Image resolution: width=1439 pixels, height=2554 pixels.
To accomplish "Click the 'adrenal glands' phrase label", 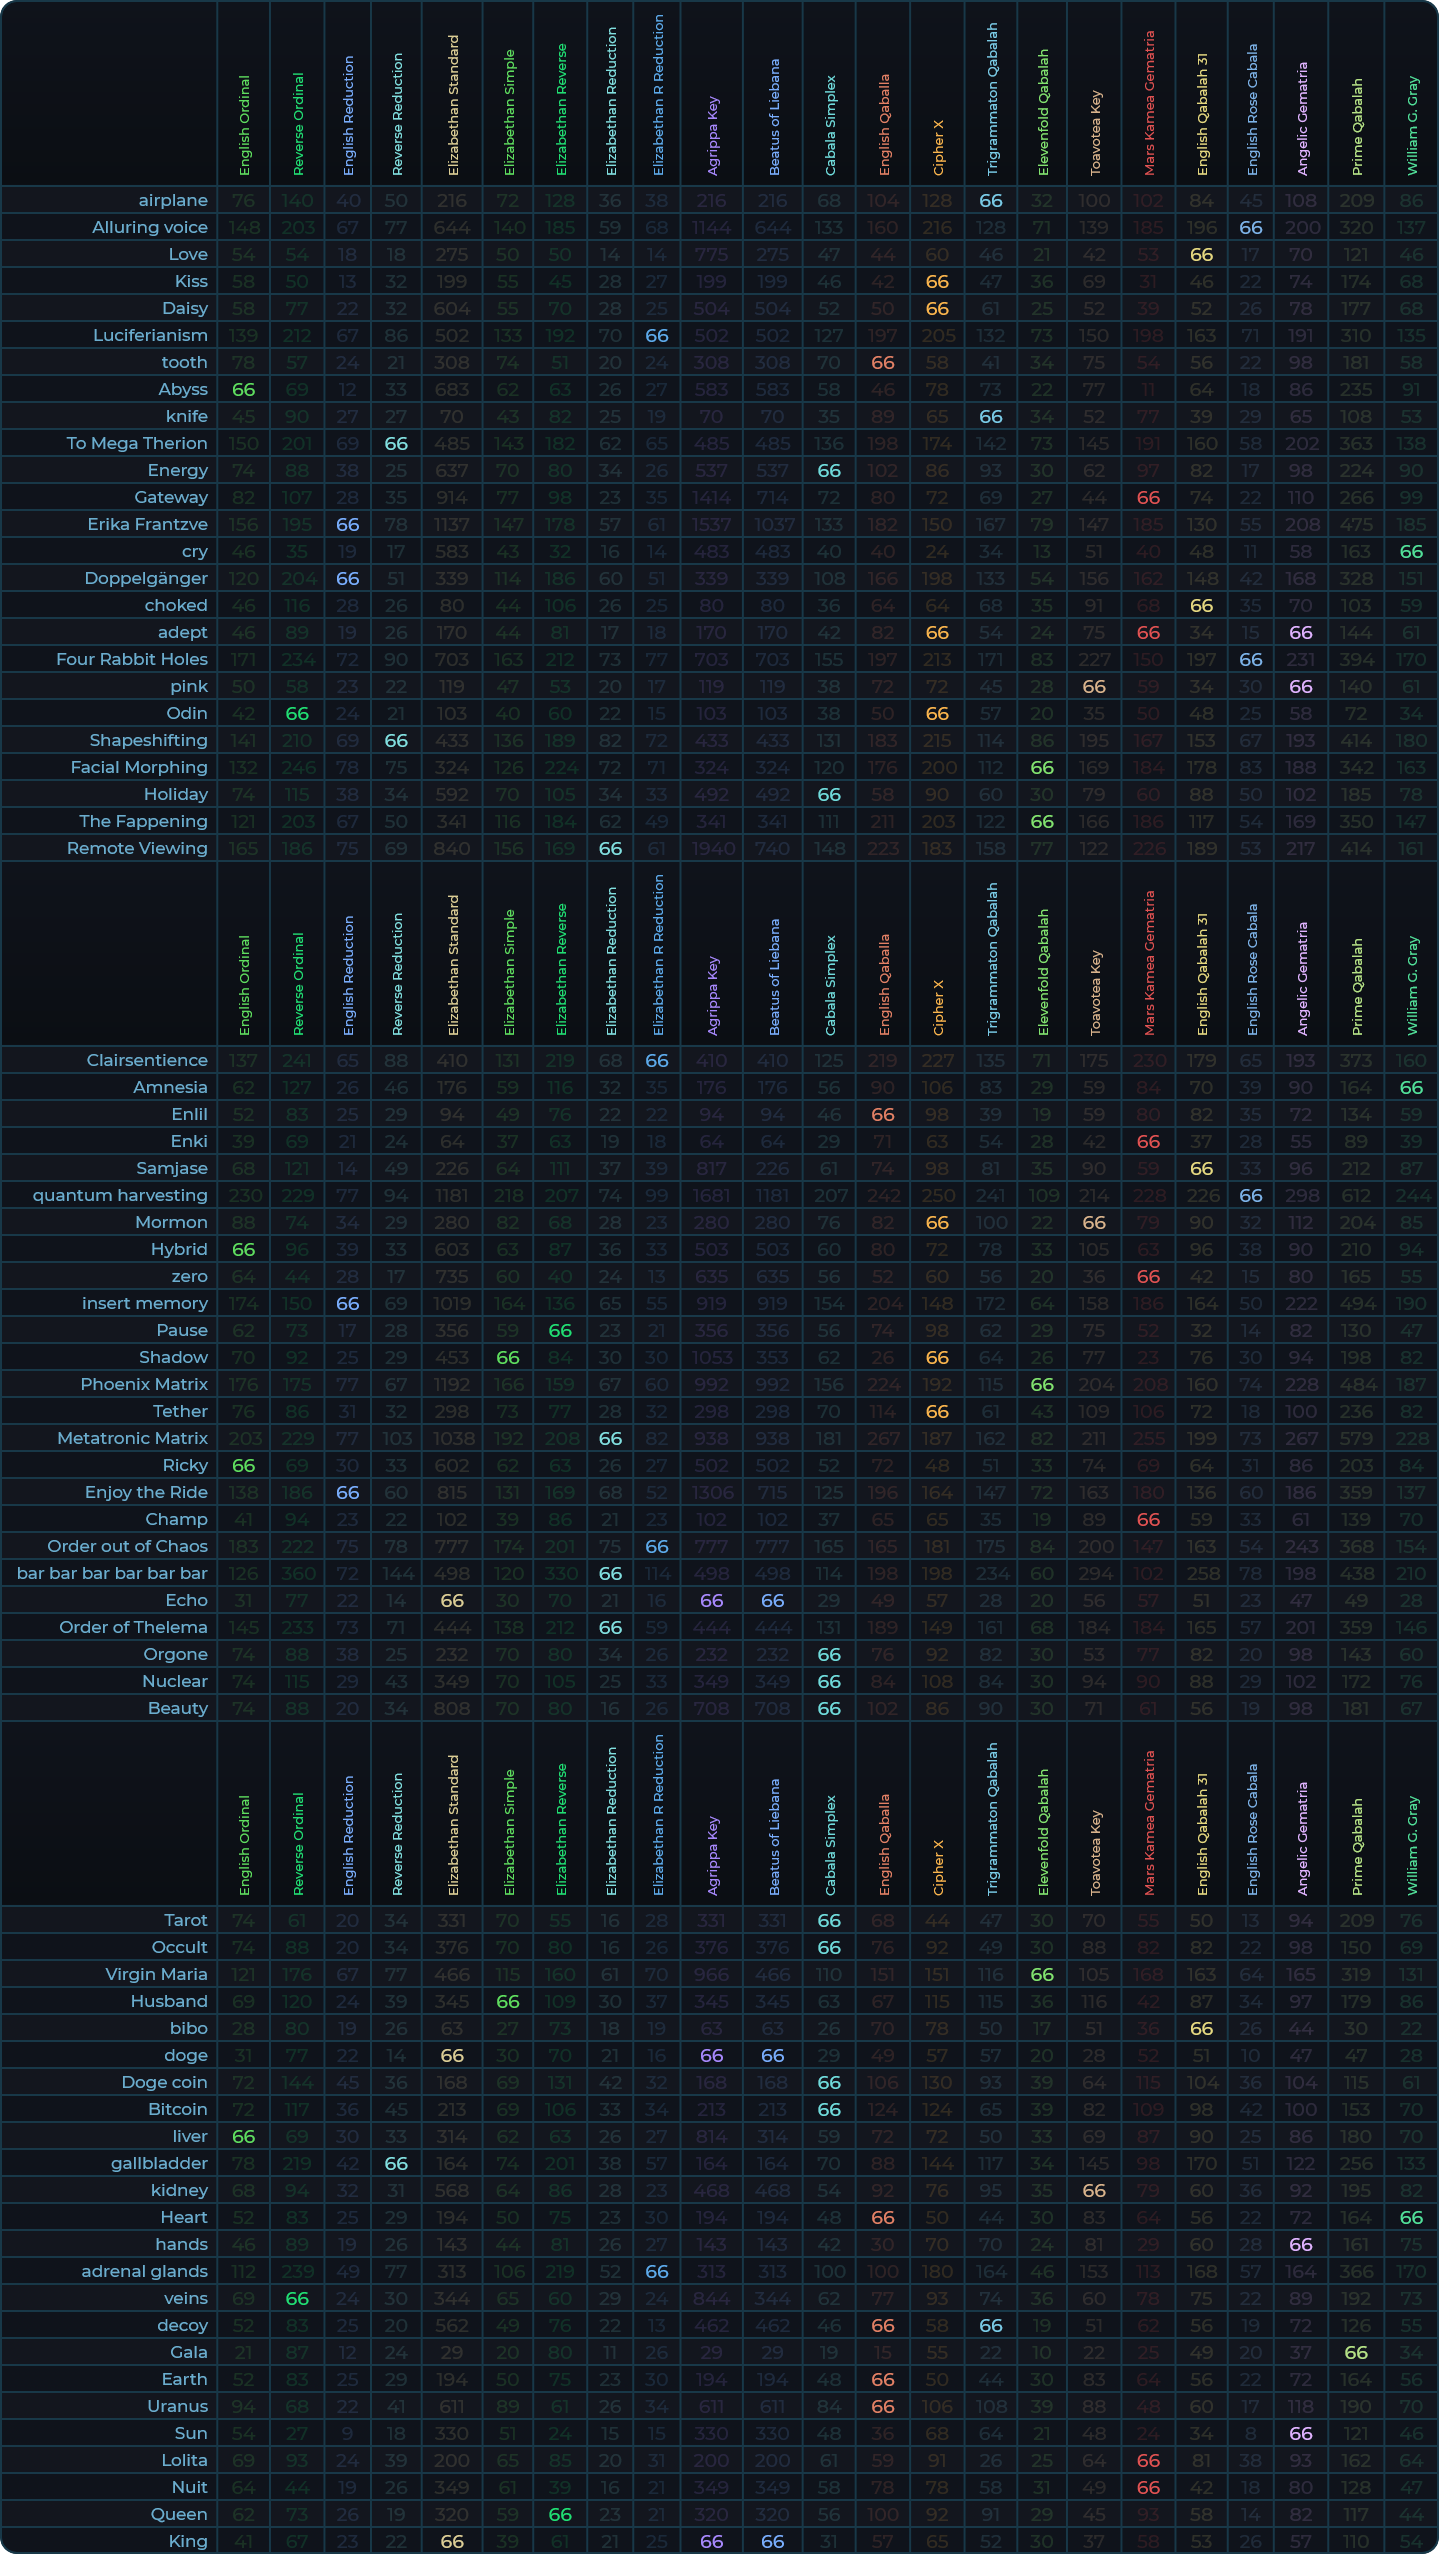I will 144,2272.
